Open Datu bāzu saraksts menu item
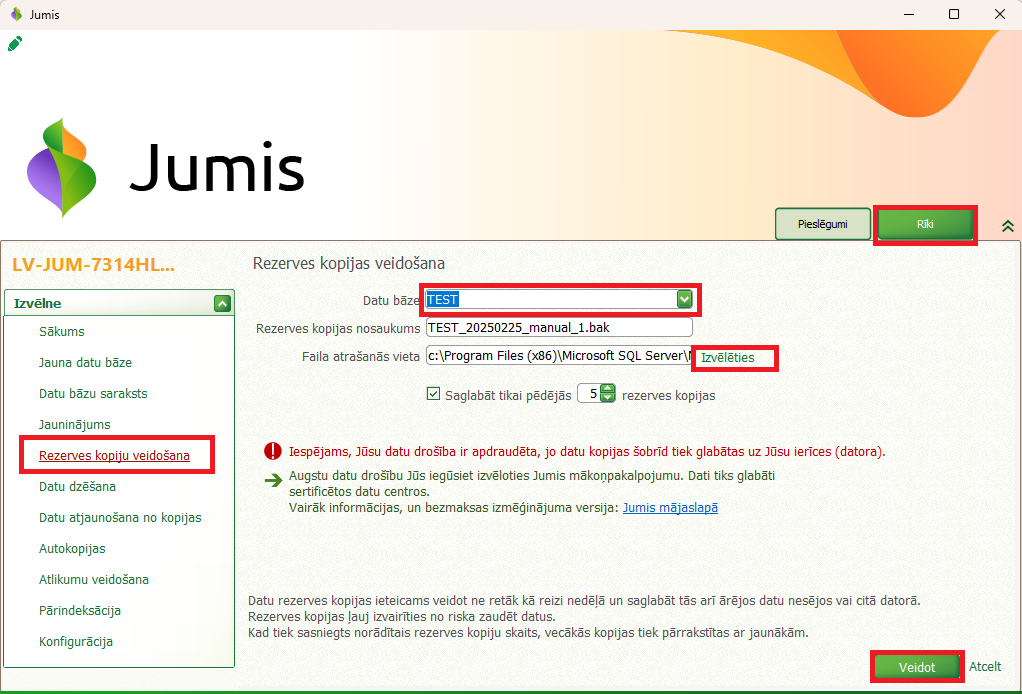Screen dimensions: 1022x694 point(93,394)
